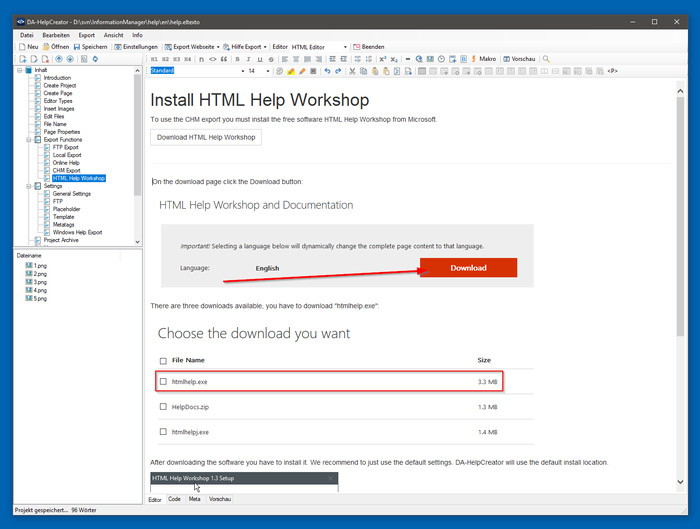
Task: Tick the htmlhelp.exe checkbox
Action: (163, 382)
